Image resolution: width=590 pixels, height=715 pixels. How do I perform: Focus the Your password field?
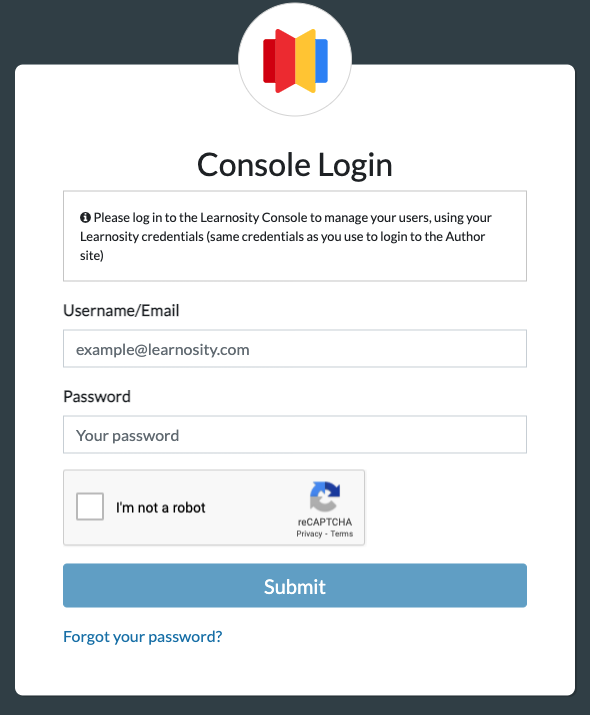(x=295, y=435)
